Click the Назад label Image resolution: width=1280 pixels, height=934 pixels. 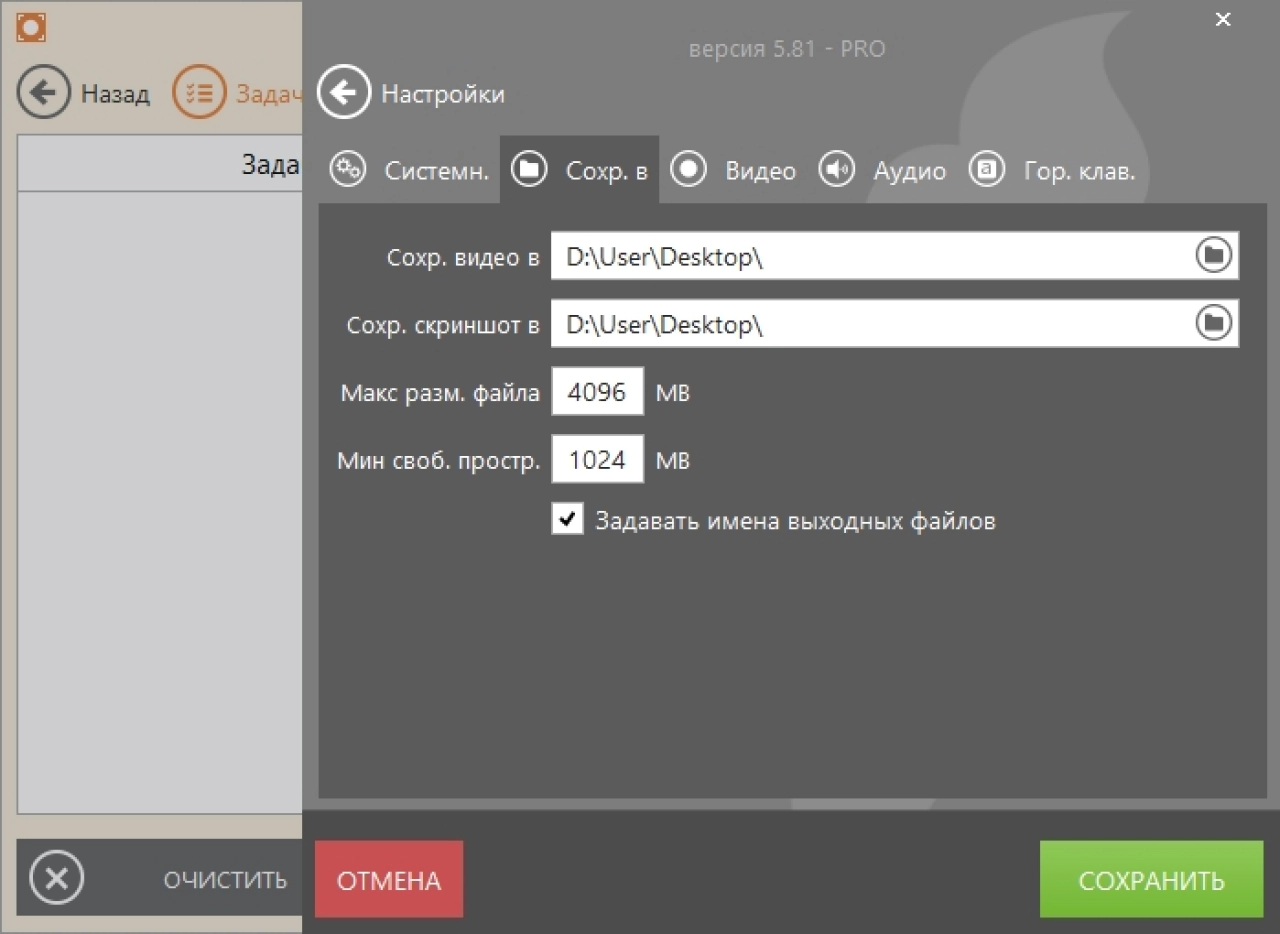pos(115,94)
